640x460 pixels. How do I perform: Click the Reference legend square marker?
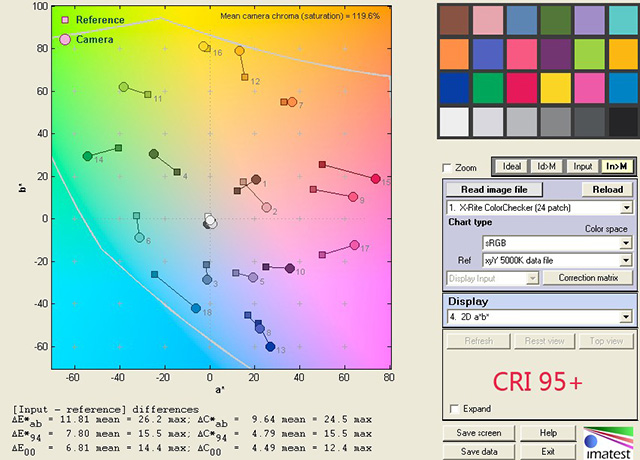65,20
